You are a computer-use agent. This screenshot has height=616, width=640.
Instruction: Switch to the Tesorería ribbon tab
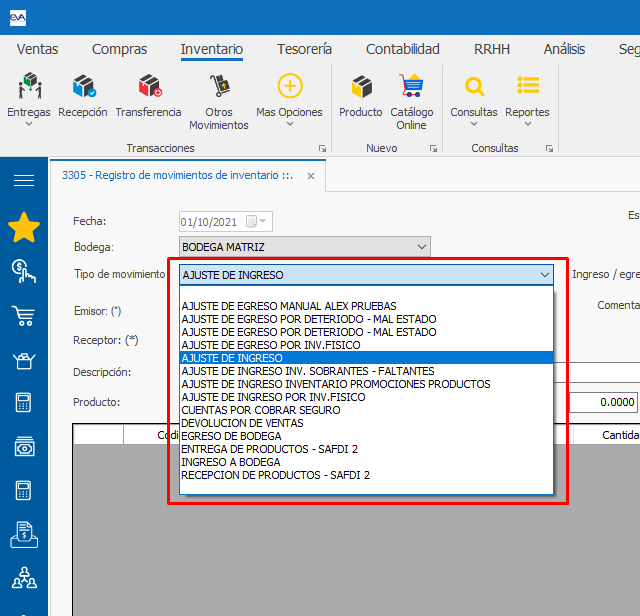coord(304,49)
